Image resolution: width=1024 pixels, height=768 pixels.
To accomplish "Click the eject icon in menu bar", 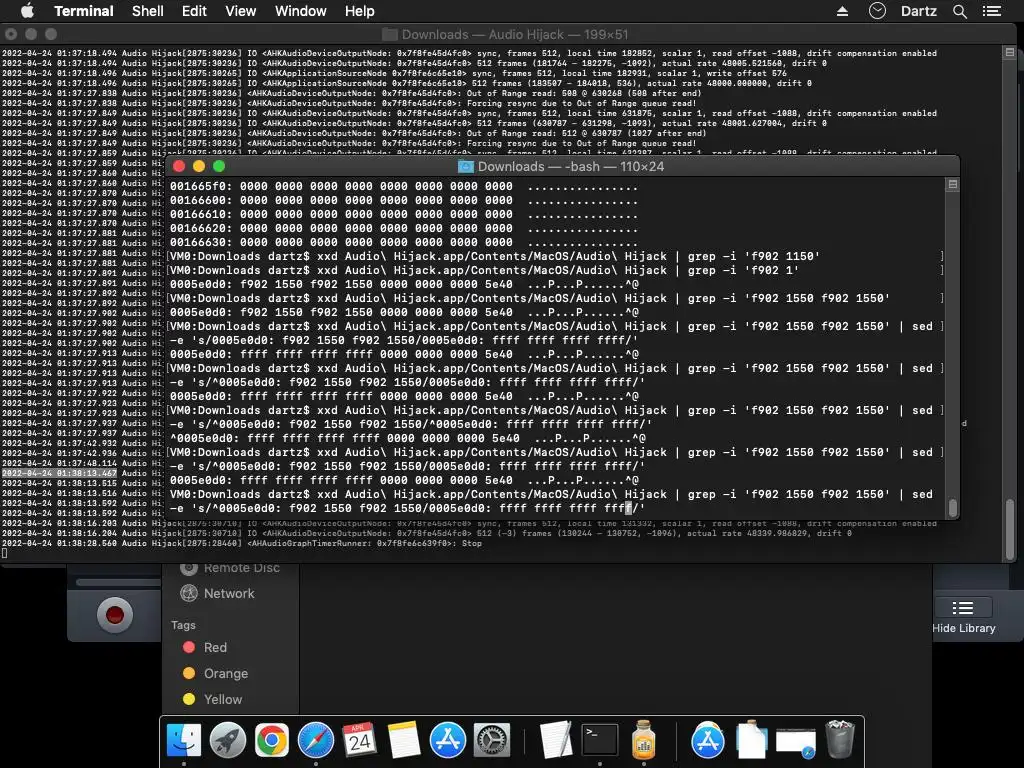I will point(842,11).
